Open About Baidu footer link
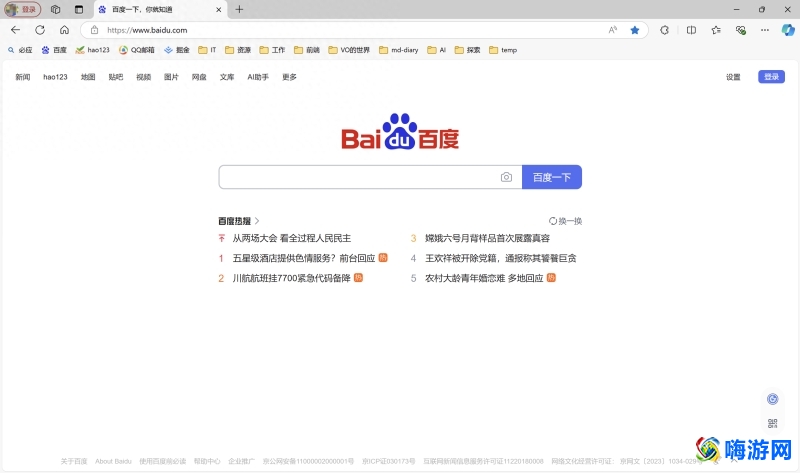Image resolution: width=800 pixels, height=473 pixels. pyautogui.click(x=113, y=461)
